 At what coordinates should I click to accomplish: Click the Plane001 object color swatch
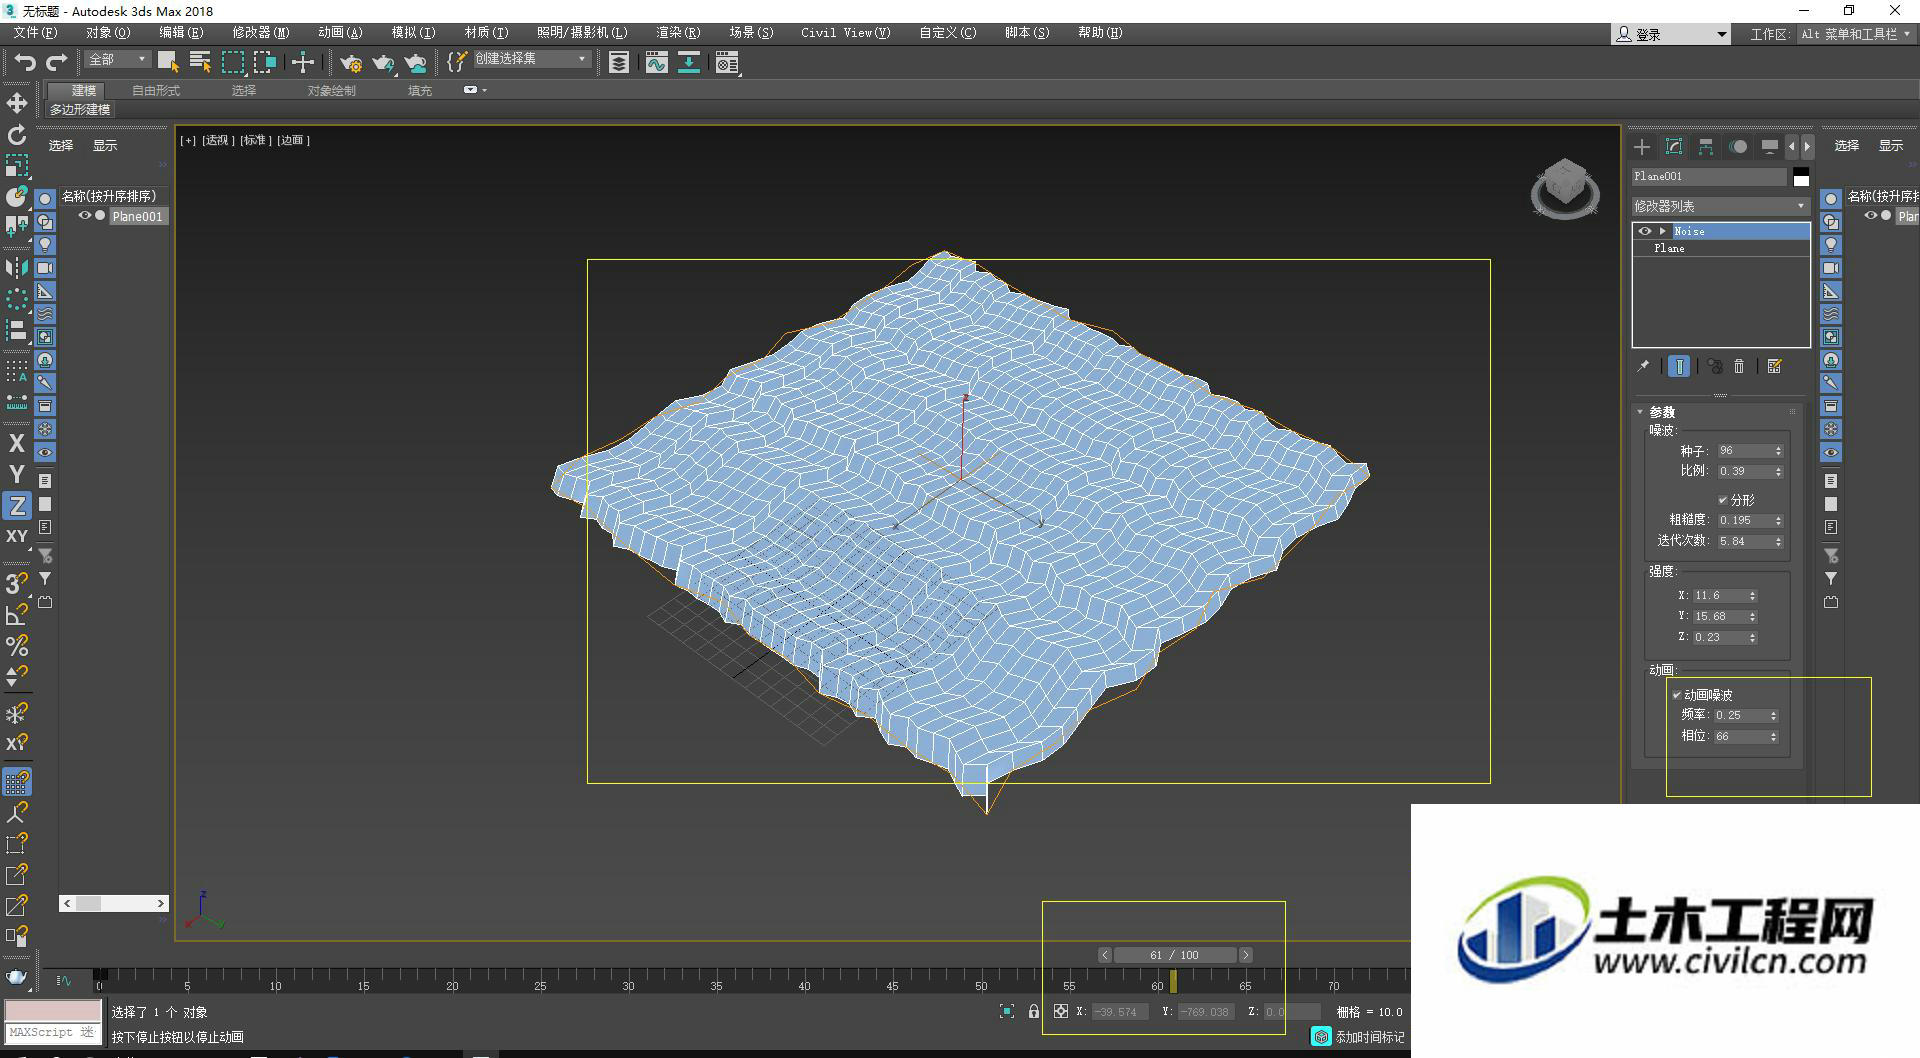point(1801,177)
